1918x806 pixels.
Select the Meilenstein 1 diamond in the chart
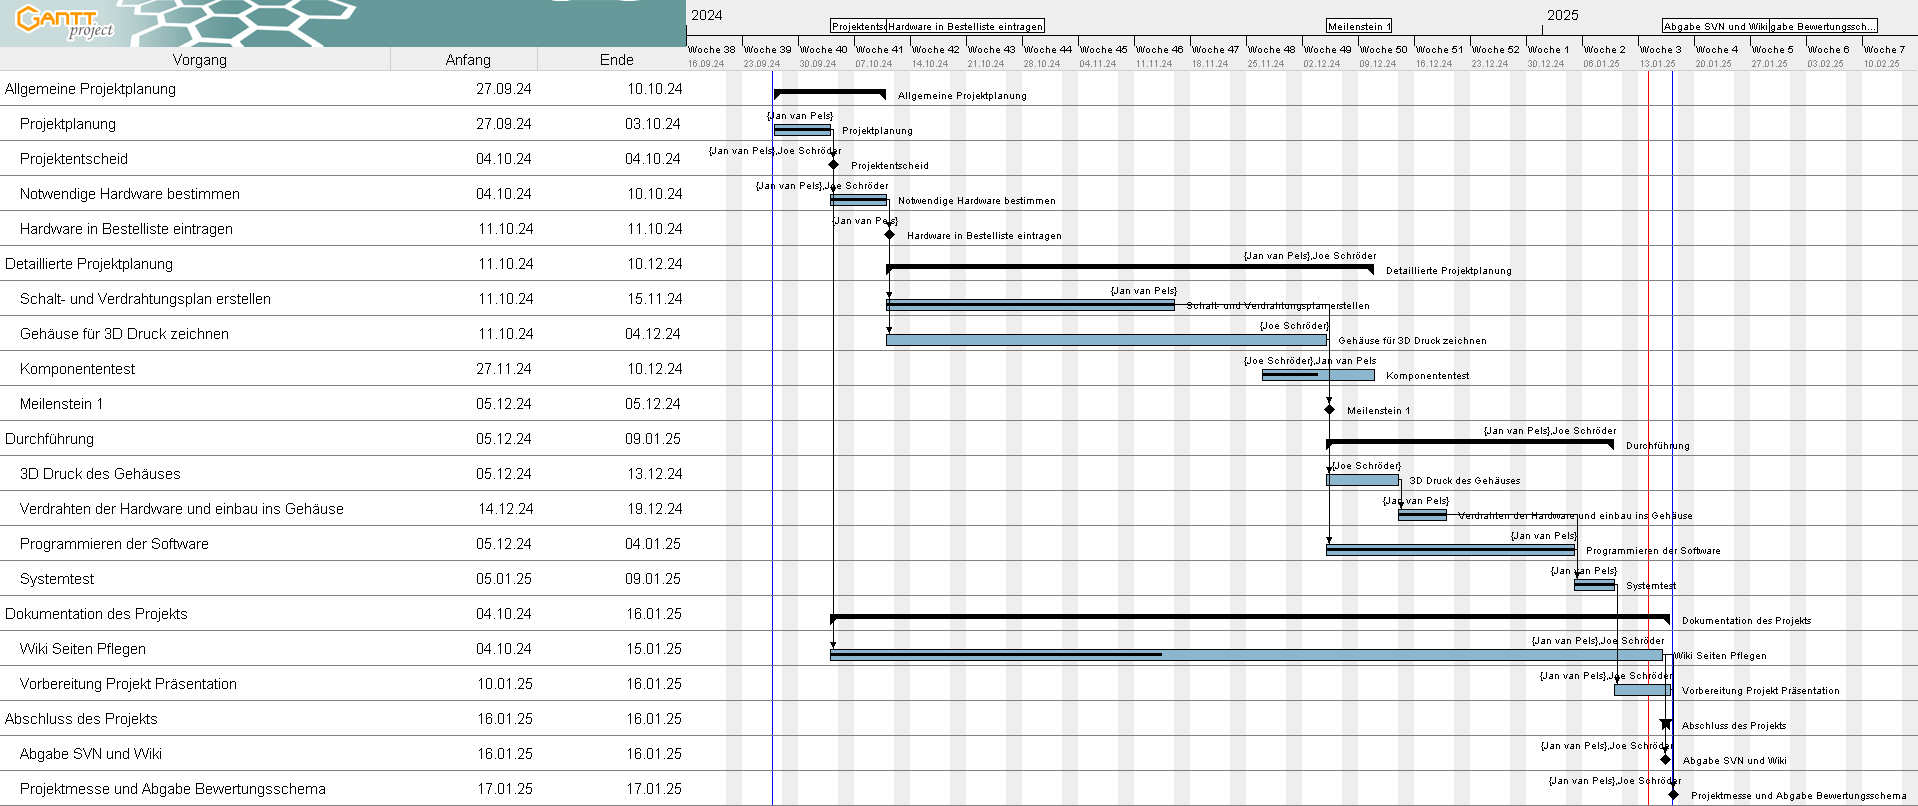pyautogui.click(x=1329, y=410)
